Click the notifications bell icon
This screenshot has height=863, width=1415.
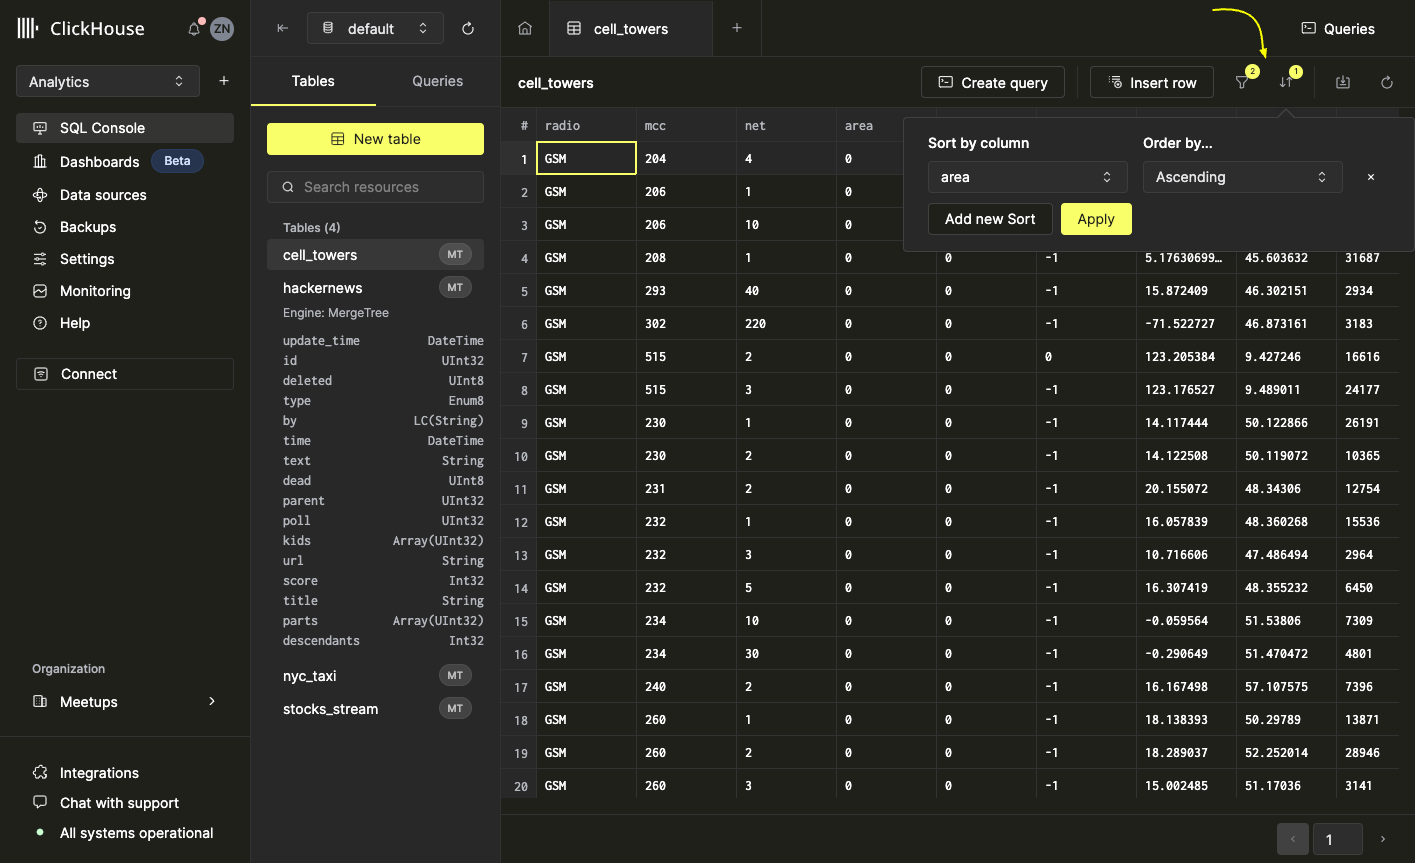pos(194,29)
